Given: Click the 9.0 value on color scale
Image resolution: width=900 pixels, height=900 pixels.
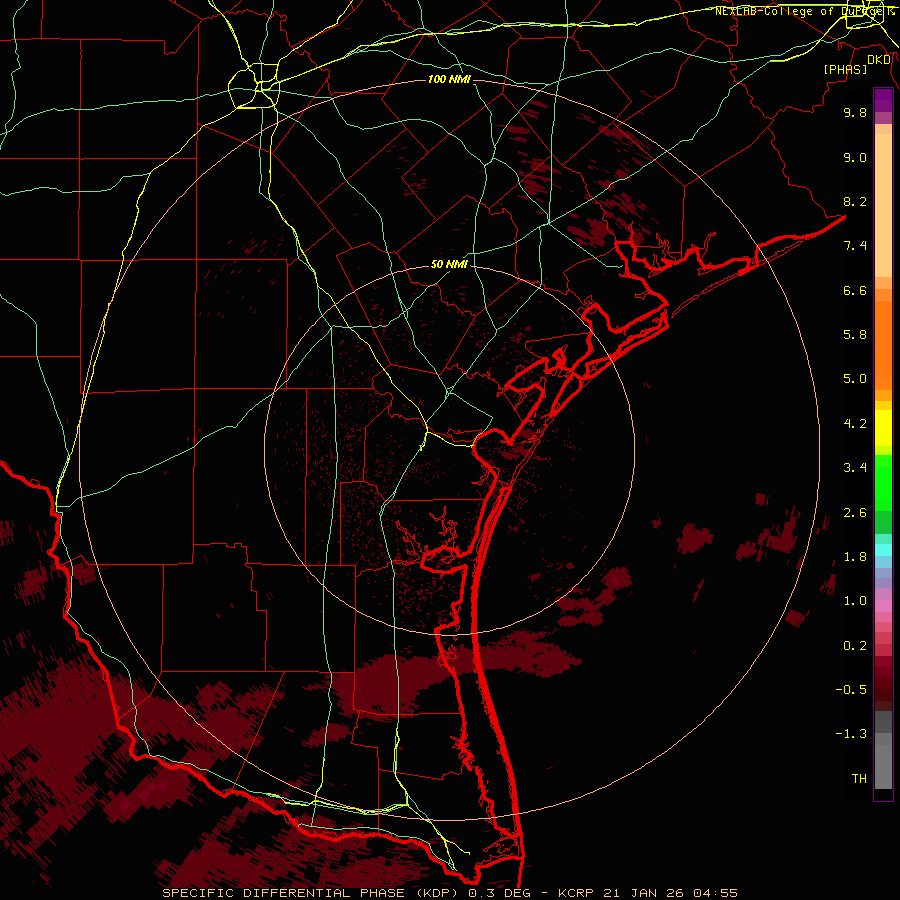Looking at the screenshot, I should pos(855,157).
